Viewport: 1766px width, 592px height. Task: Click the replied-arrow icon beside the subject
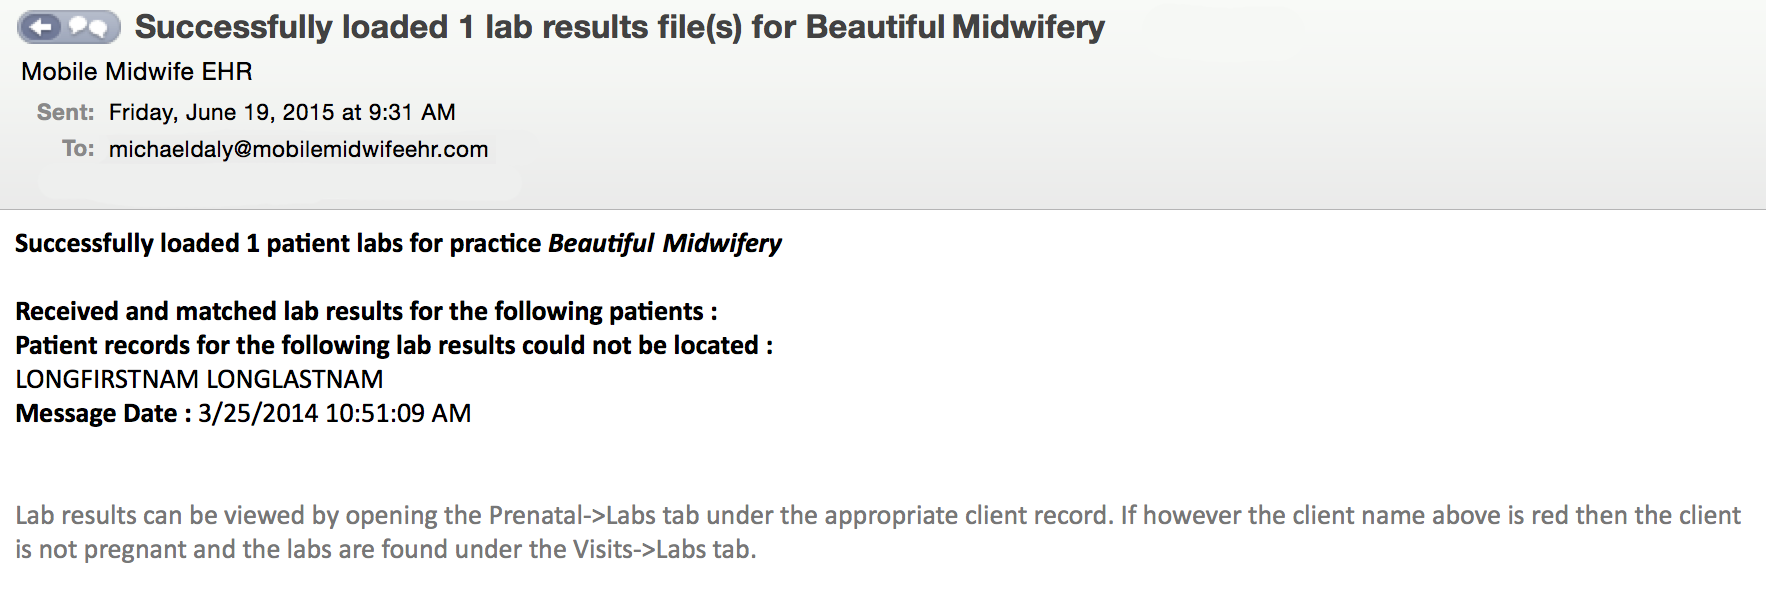point(42,27)
